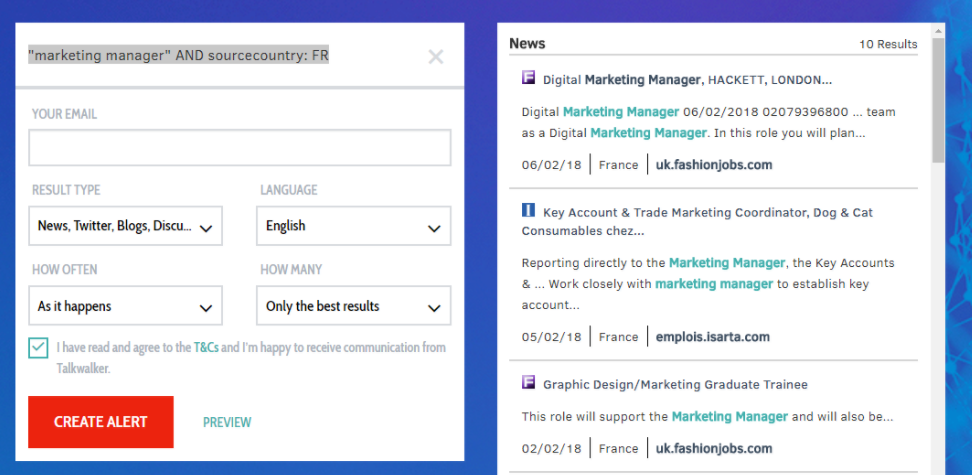This screenshot has height=475, width=972.
Task: Click the Hackett Digital Marketing Manager source icon
Action: coord(529,78)
